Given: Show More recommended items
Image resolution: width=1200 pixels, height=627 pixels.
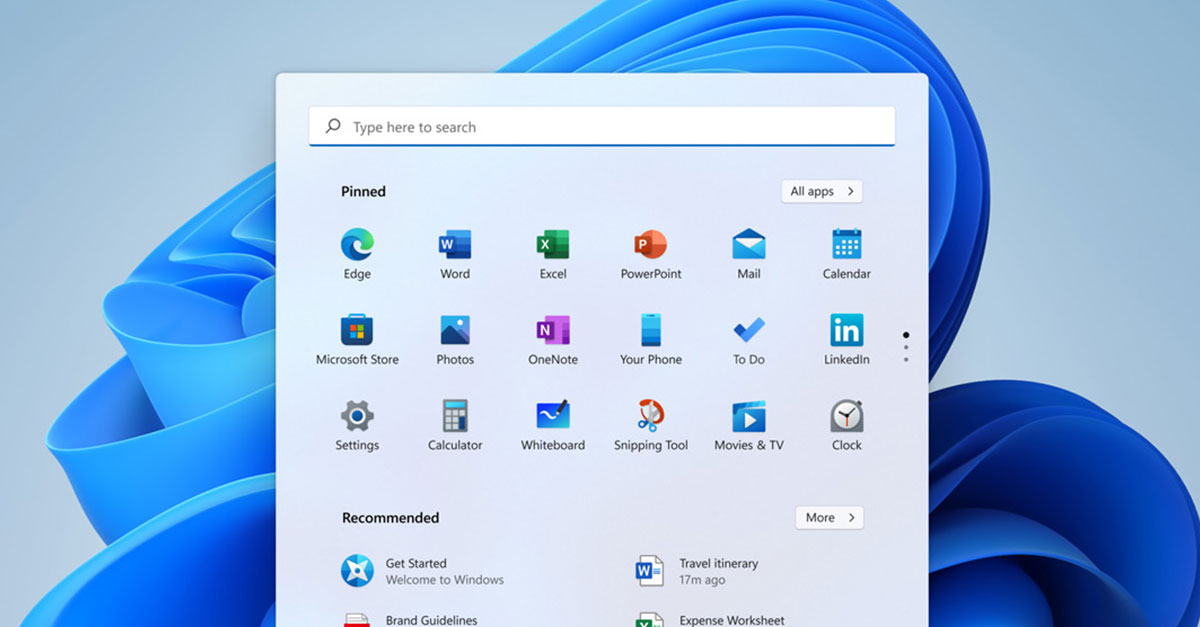Looking at the screenshot, I should coord(829,517).
